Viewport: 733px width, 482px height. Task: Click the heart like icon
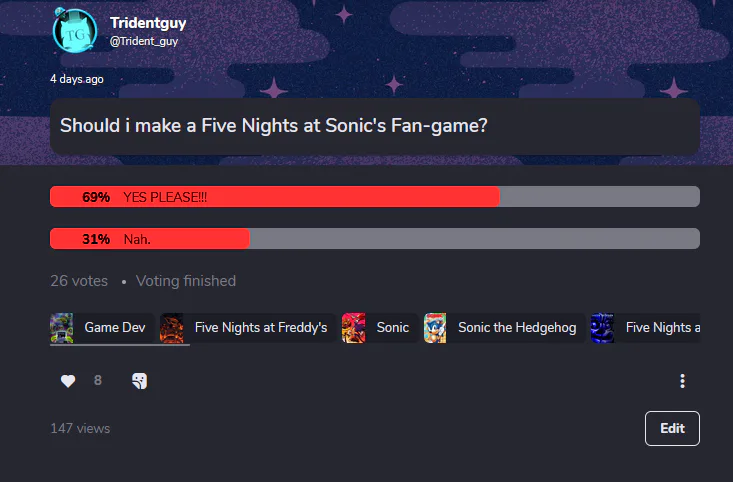pyautogui.click(x=68, y=381)
